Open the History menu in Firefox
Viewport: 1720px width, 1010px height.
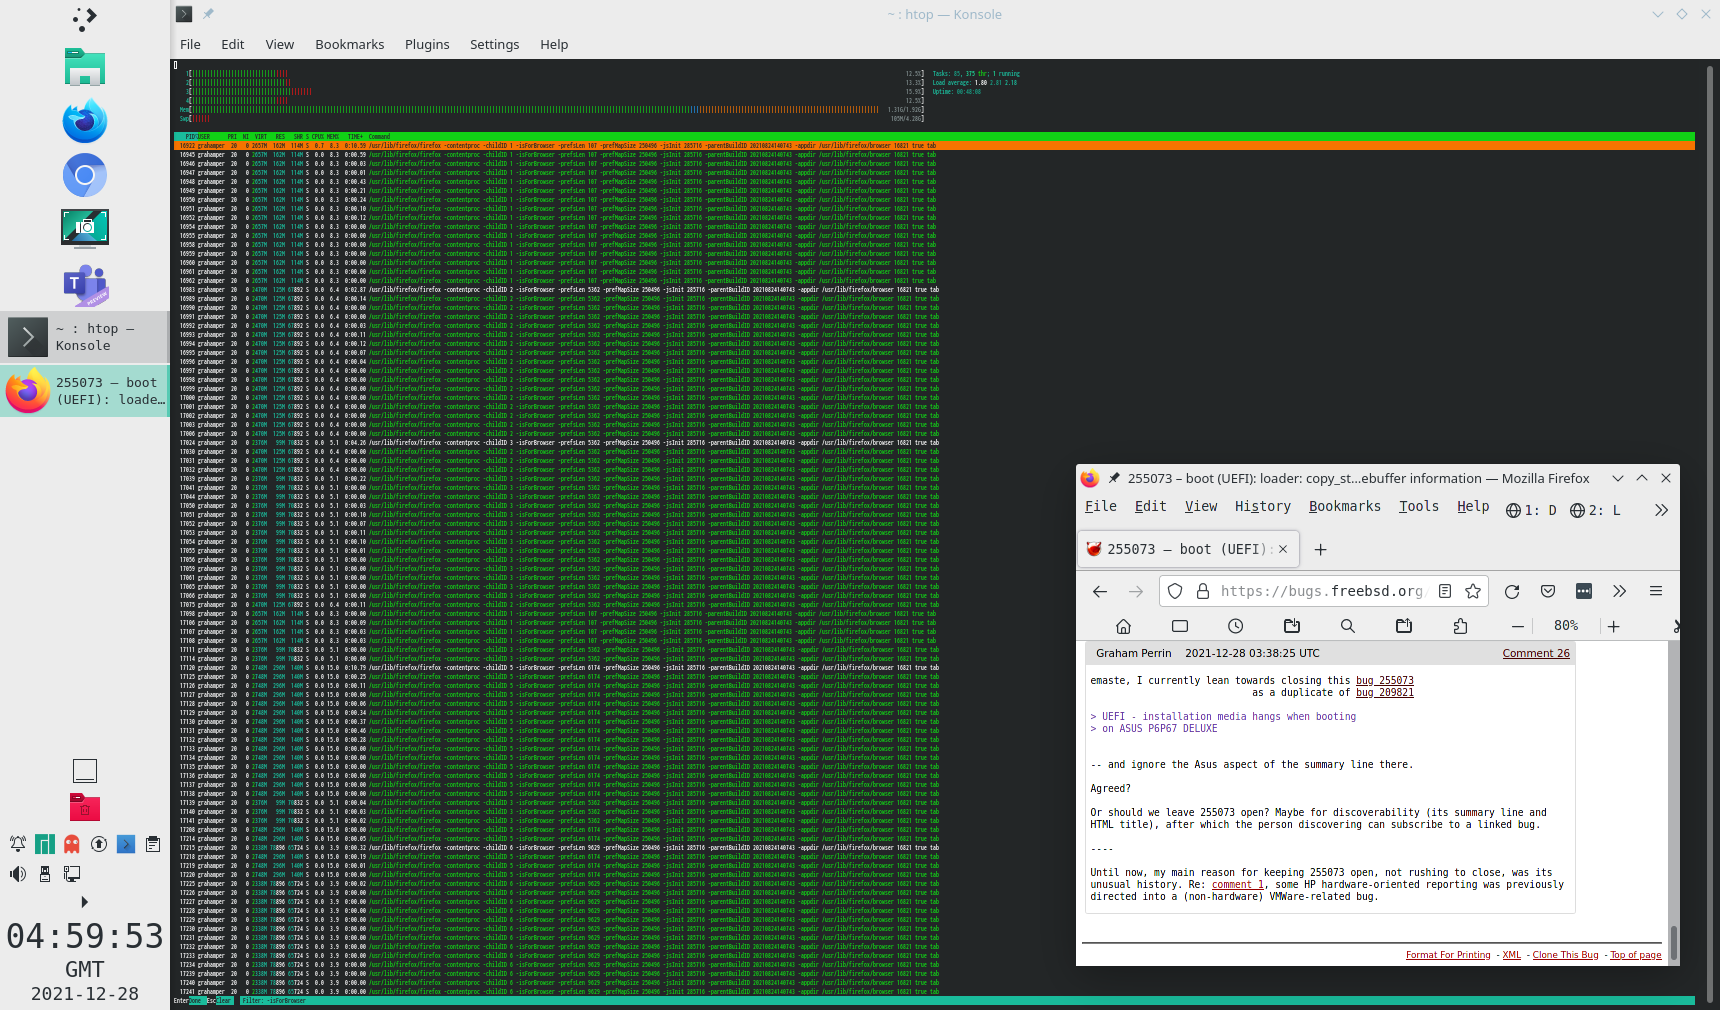click(x=1262, y=506)
